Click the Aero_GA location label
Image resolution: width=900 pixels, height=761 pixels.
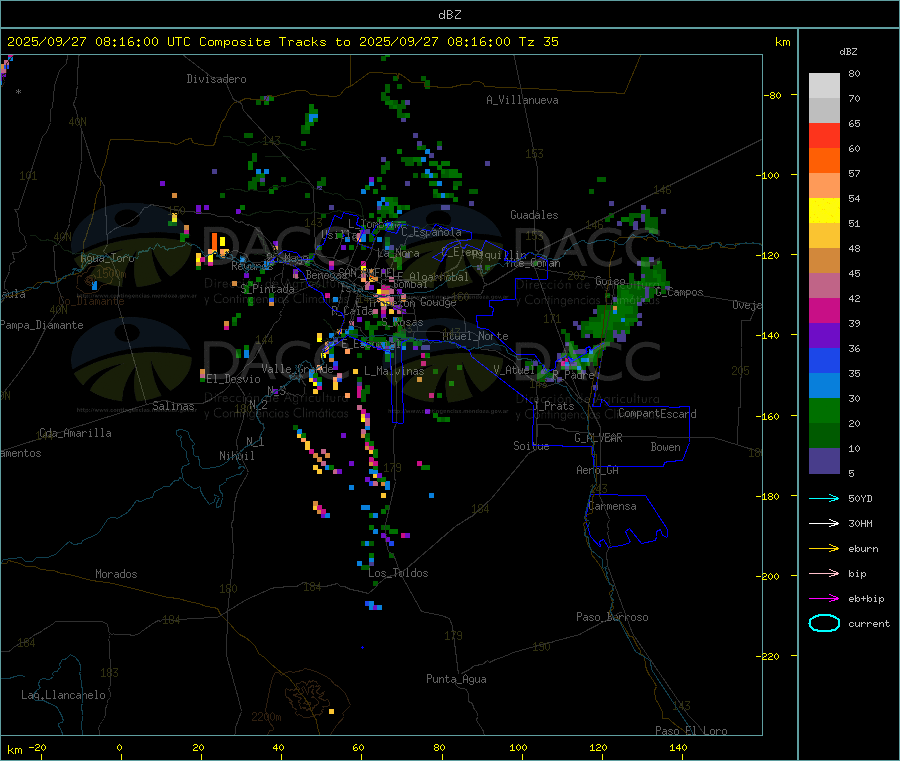click(x=598, y=470)
